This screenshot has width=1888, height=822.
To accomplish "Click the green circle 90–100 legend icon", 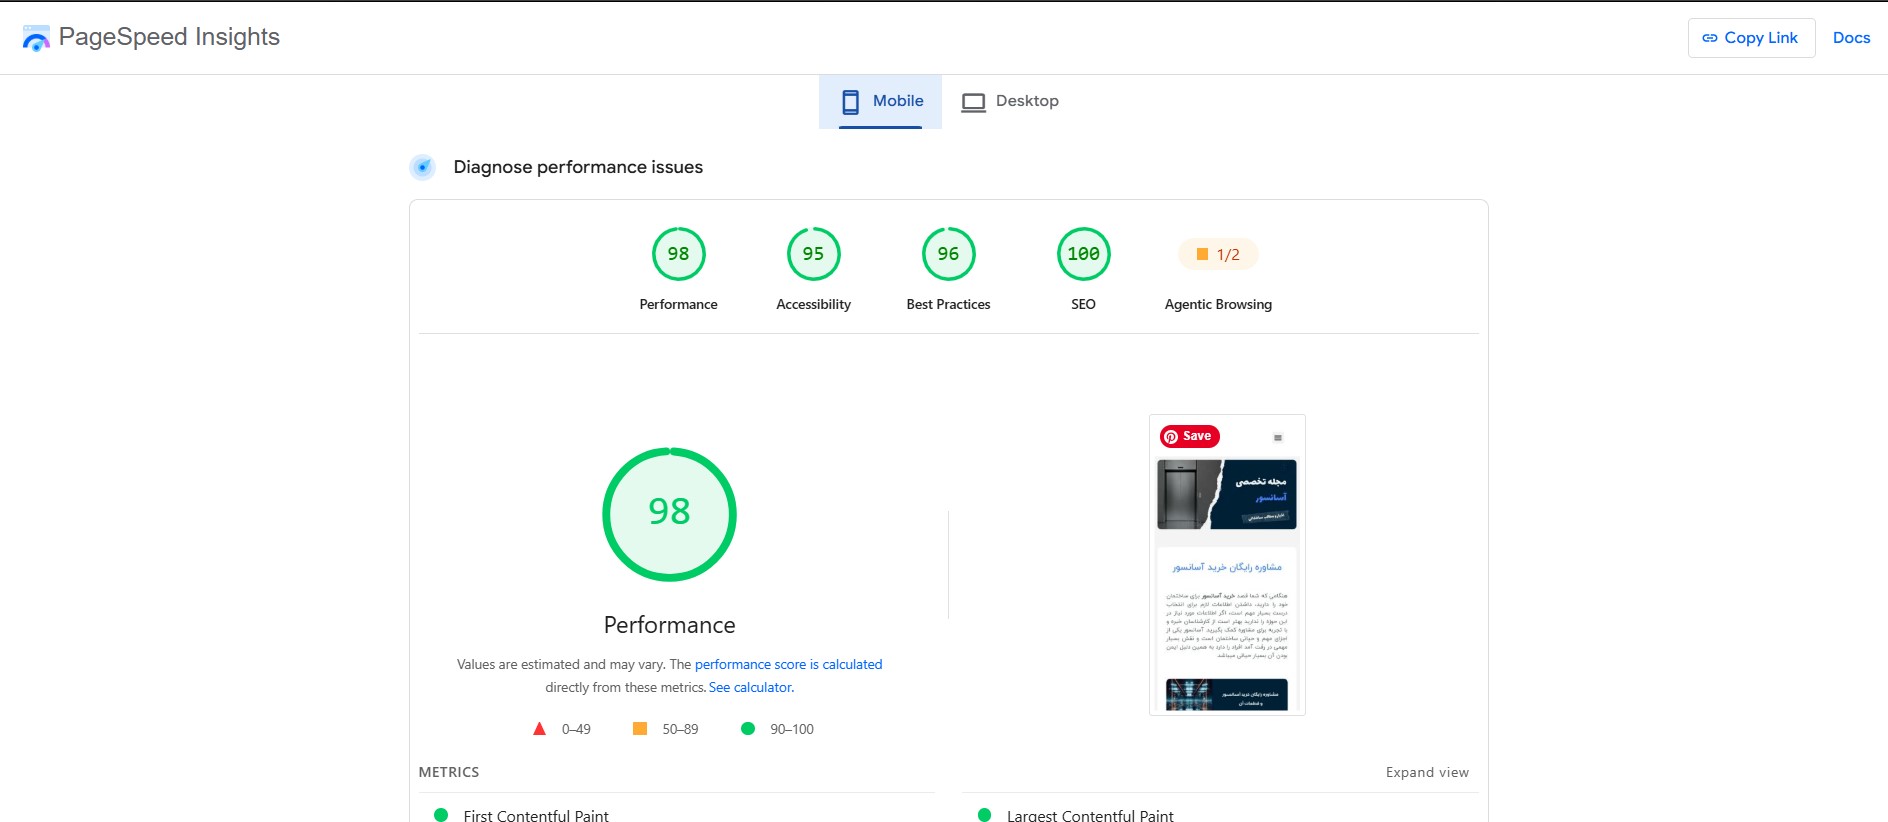I will click(x=747, y=729).
